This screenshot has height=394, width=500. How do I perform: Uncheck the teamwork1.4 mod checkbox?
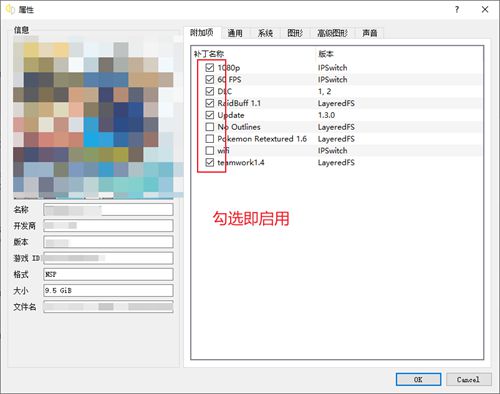click(209, 162)
